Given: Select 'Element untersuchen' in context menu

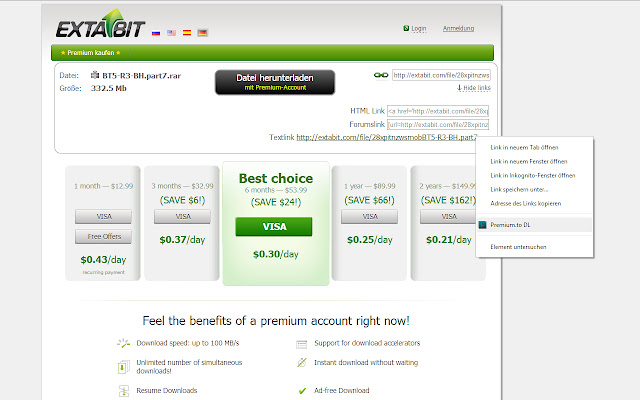Looking at the screenshot, I should click(518, 247).
